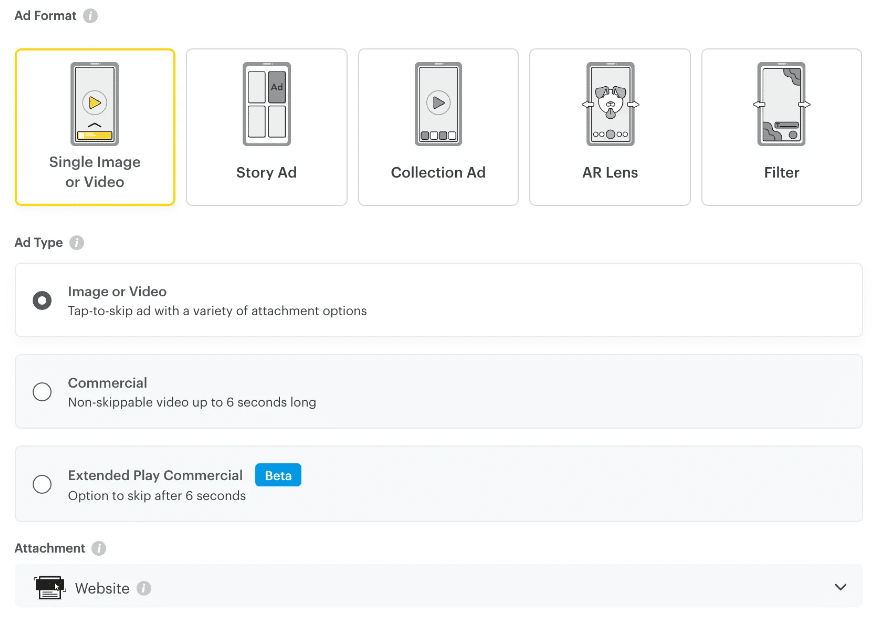Select the AR Lens format card
The width and height of the screenshot is (881, 621).
[610, 127]
